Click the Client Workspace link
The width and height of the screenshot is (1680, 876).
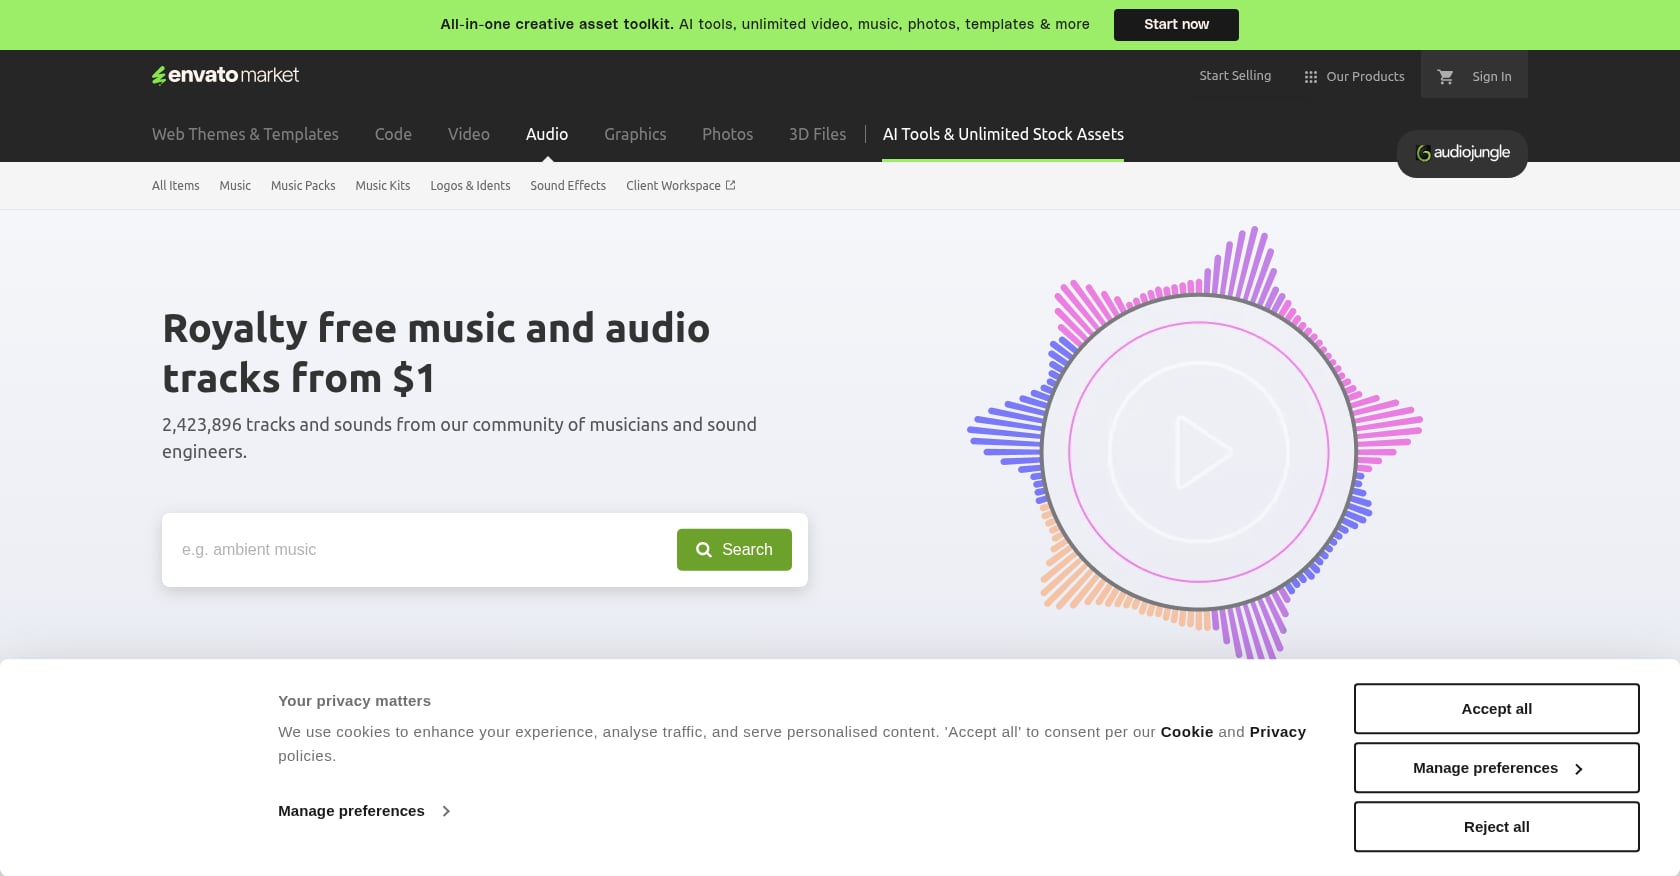click(x=681, y=186)
